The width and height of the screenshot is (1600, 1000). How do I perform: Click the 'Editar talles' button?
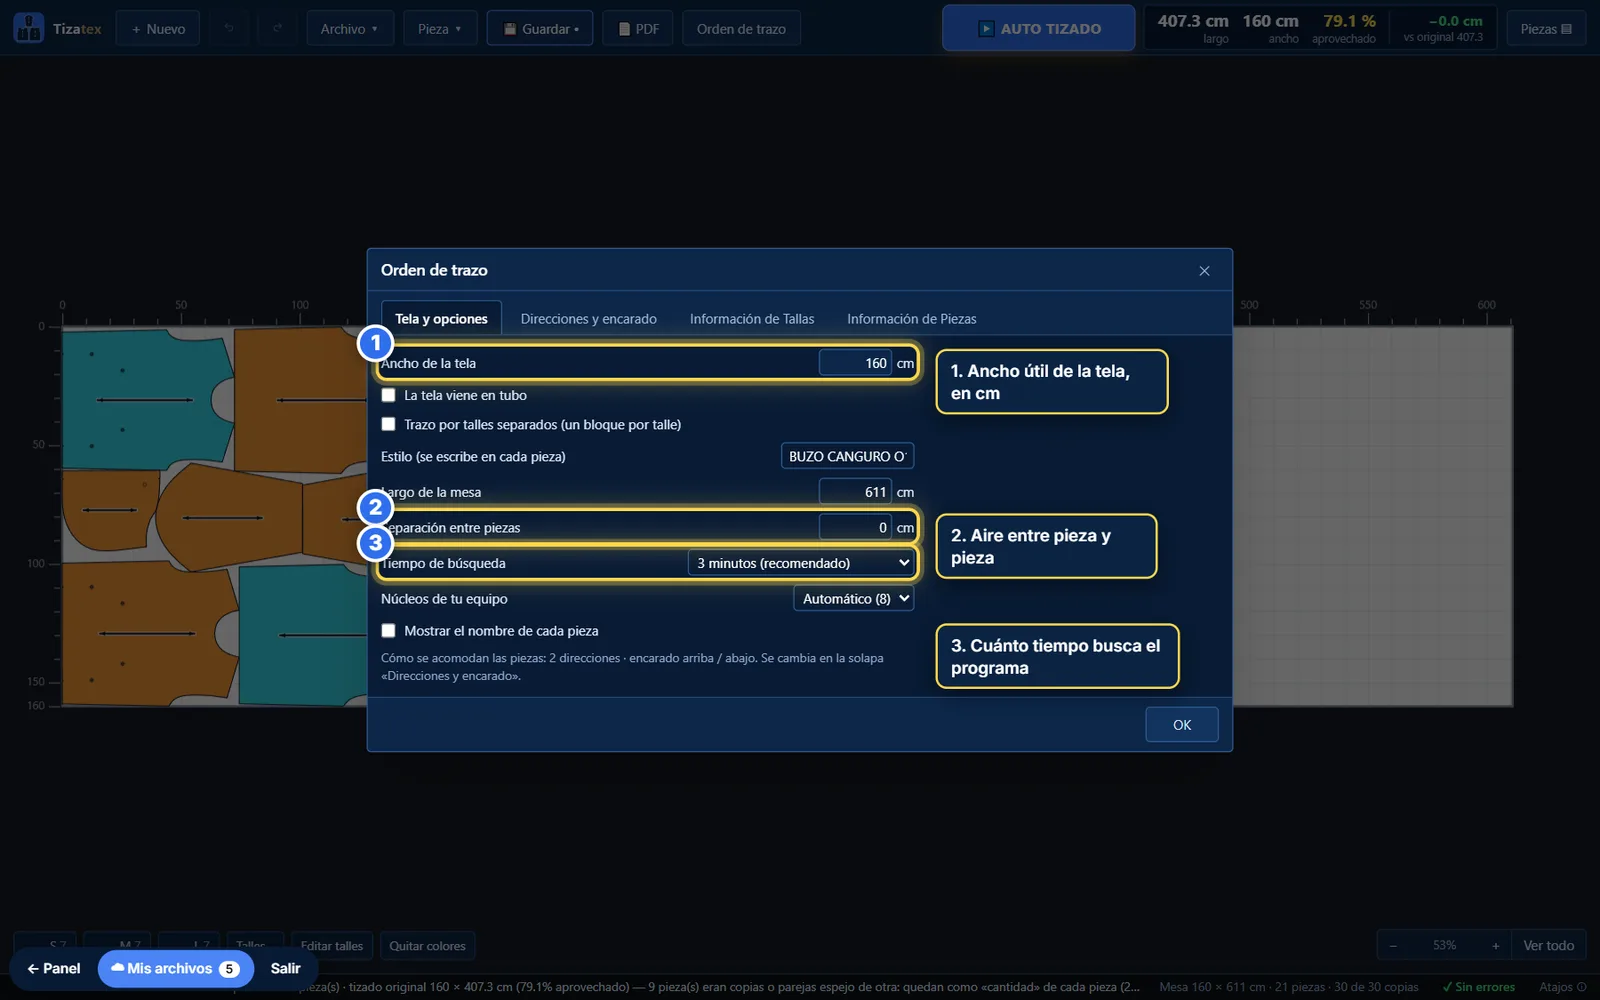(332, 946)
